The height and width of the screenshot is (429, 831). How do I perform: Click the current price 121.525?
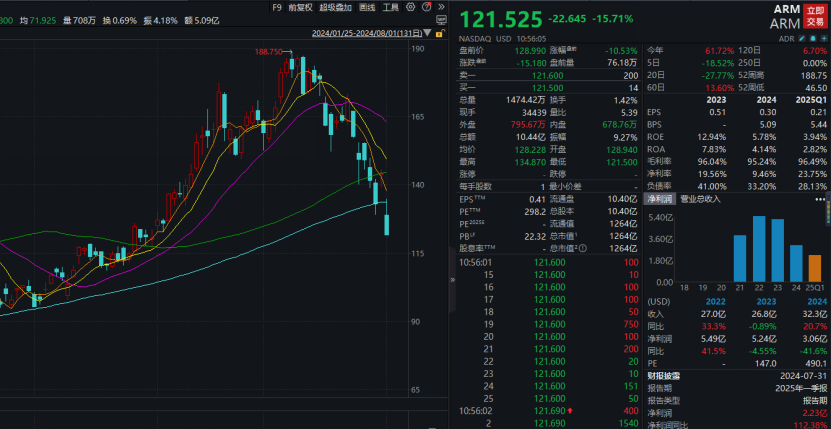pyautogui.click(x=501, y=20)
